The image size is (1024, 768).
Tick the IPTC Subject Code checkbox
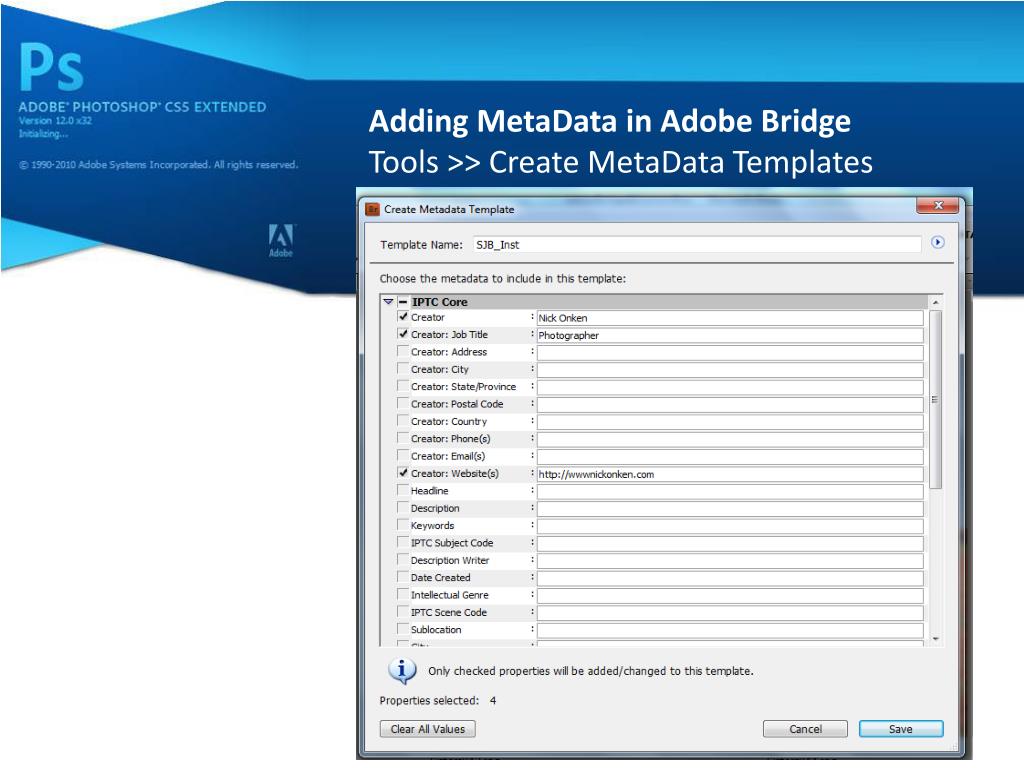tap(403, 542)
